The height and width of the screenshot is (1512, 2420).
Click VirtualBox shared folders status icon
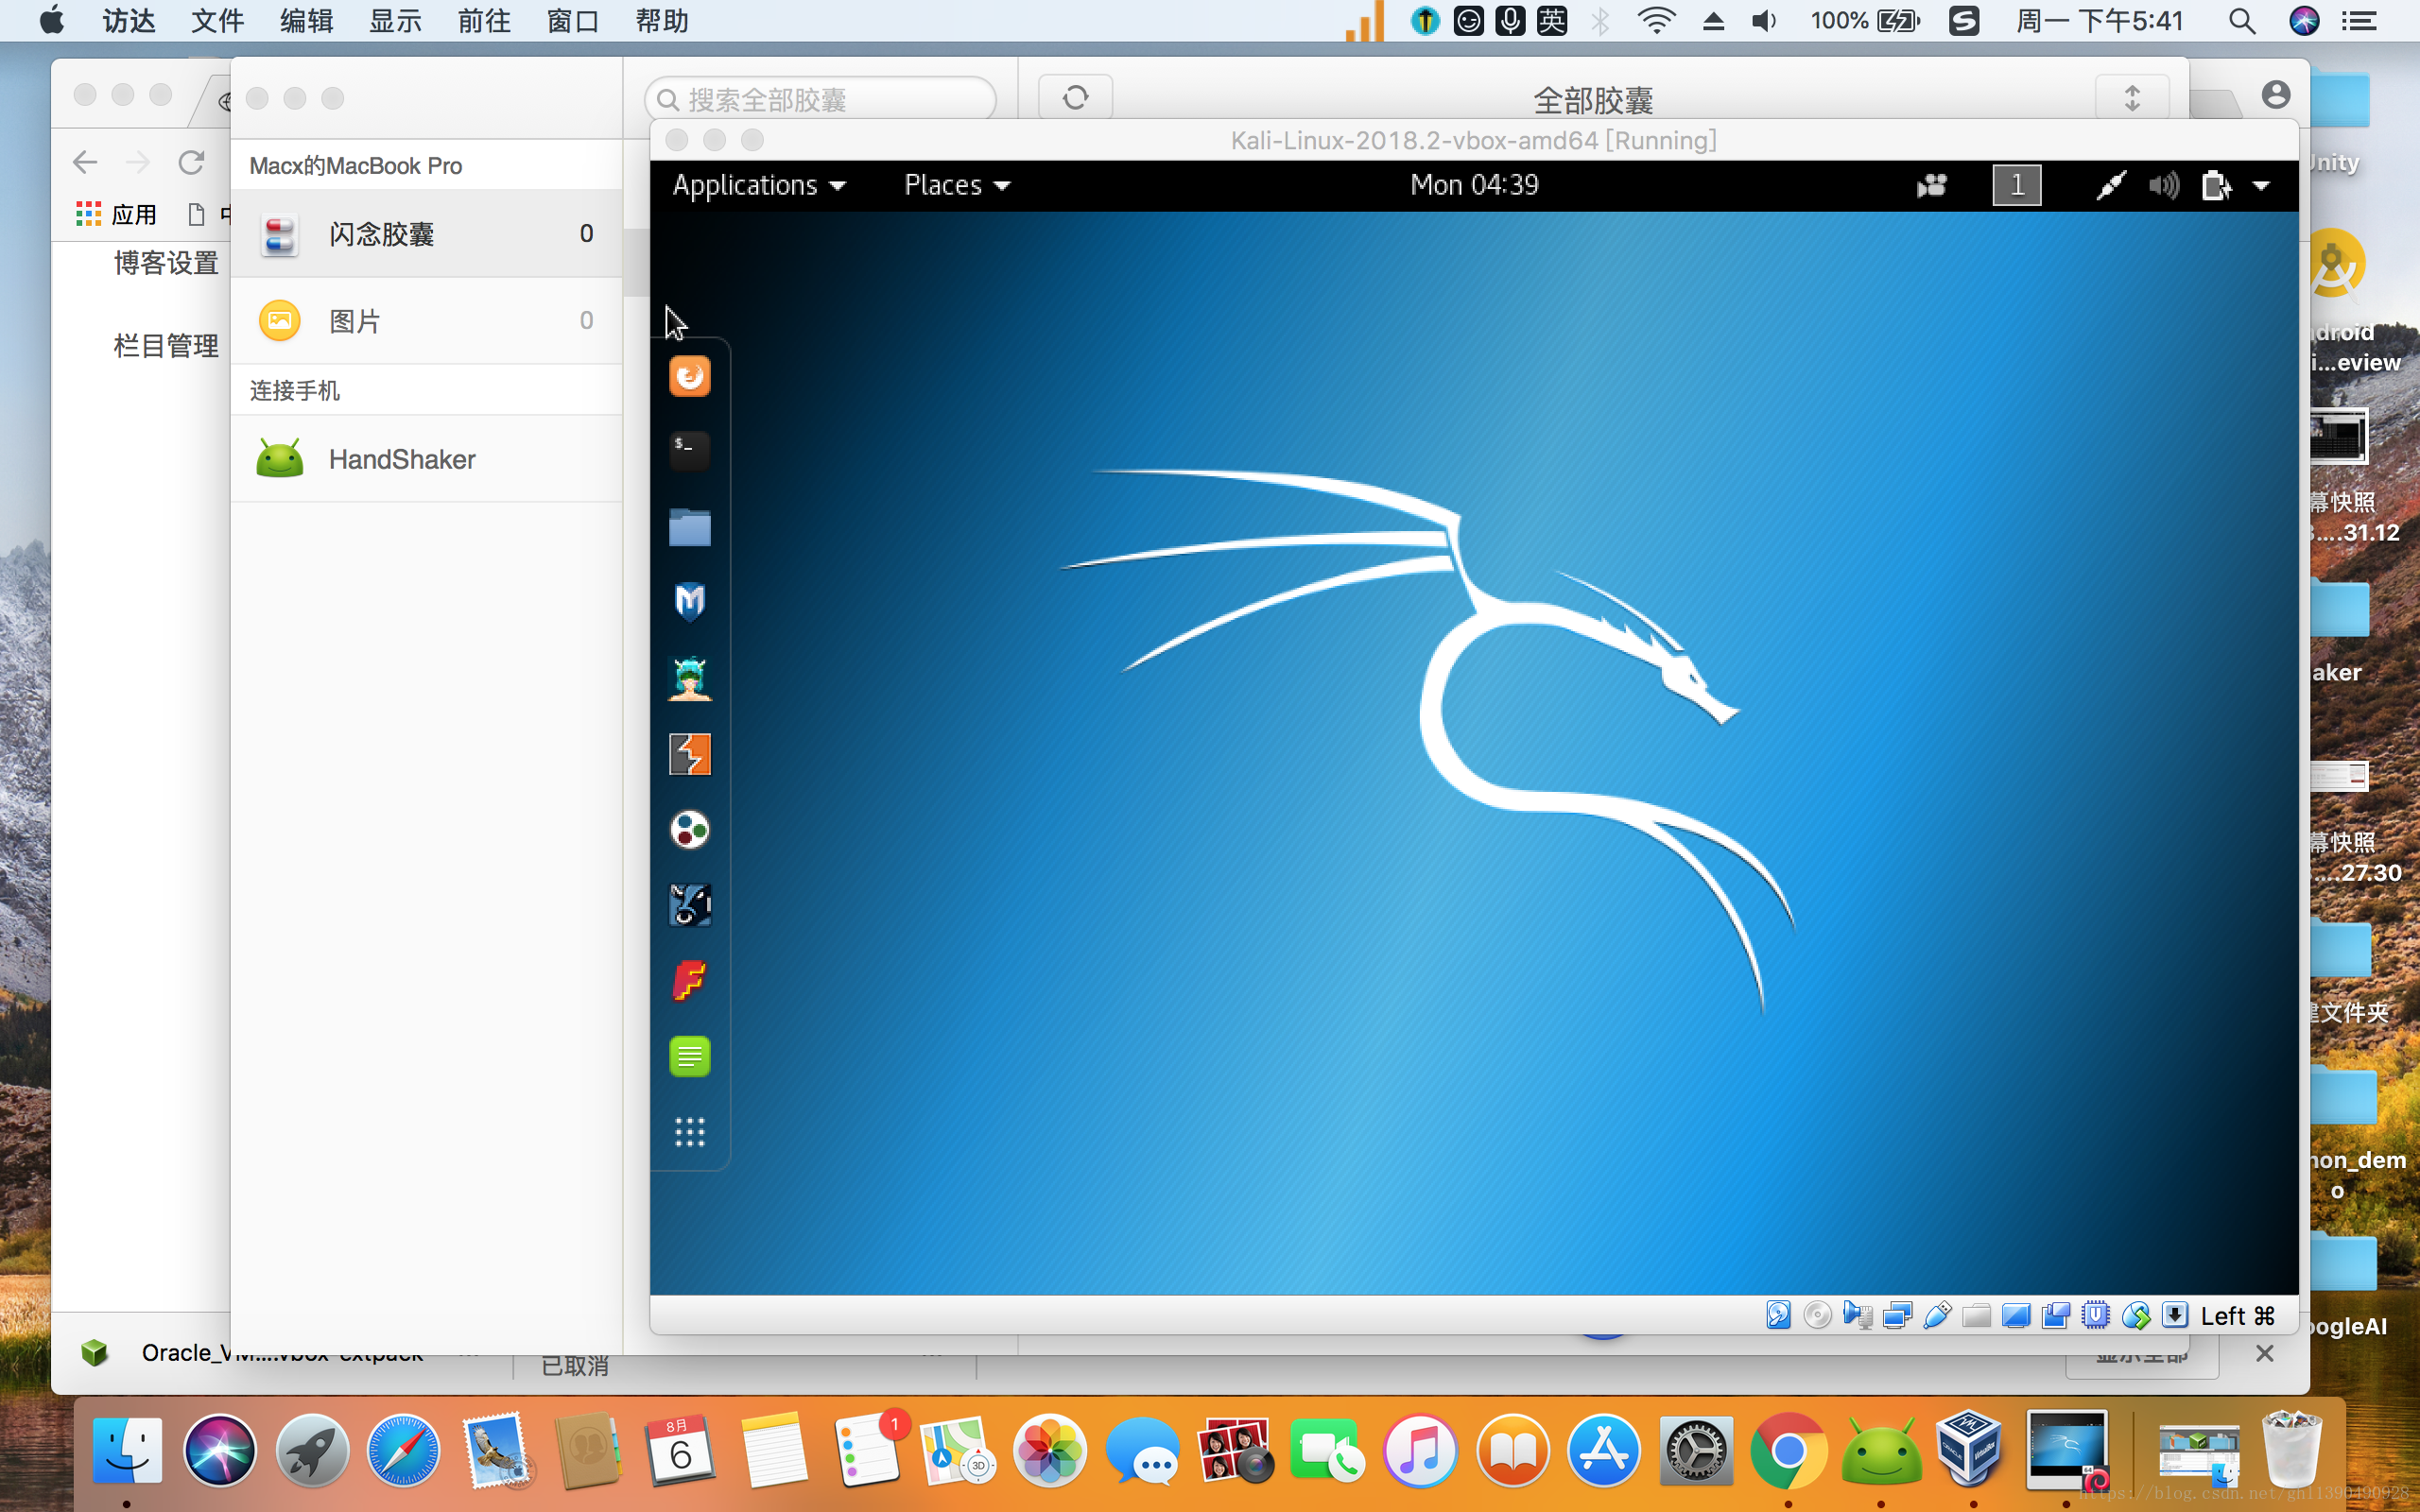[x=1975, y=1316]
